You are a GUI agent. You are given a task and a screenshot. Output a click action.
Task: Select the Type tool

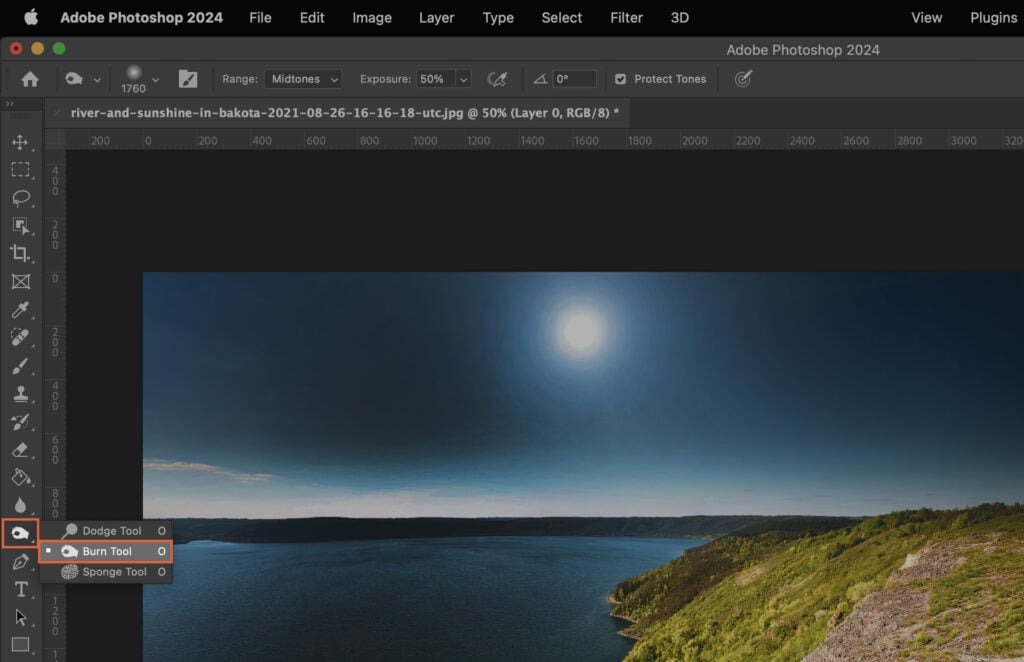click(x=22, y=589)
